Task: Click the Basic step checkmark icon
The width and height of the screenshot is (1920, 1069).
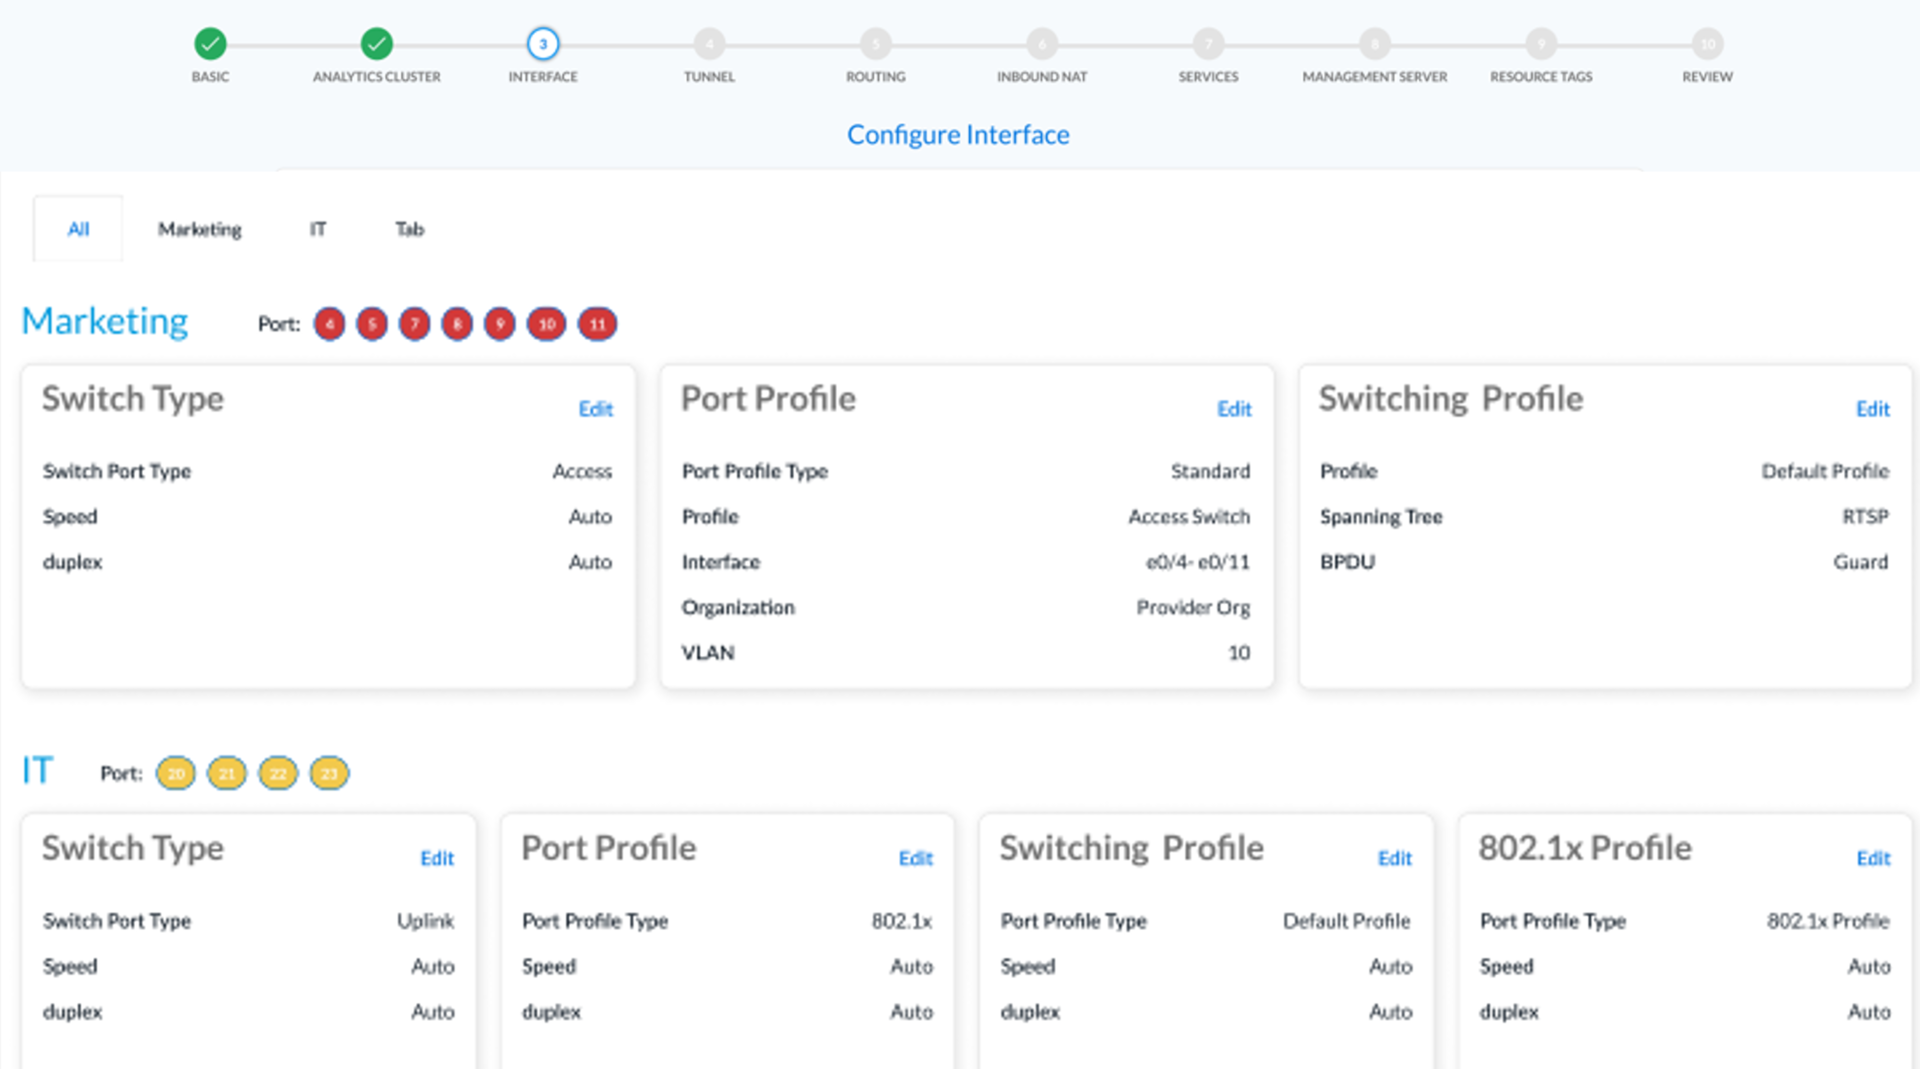Action: click(x=210, y=44)
